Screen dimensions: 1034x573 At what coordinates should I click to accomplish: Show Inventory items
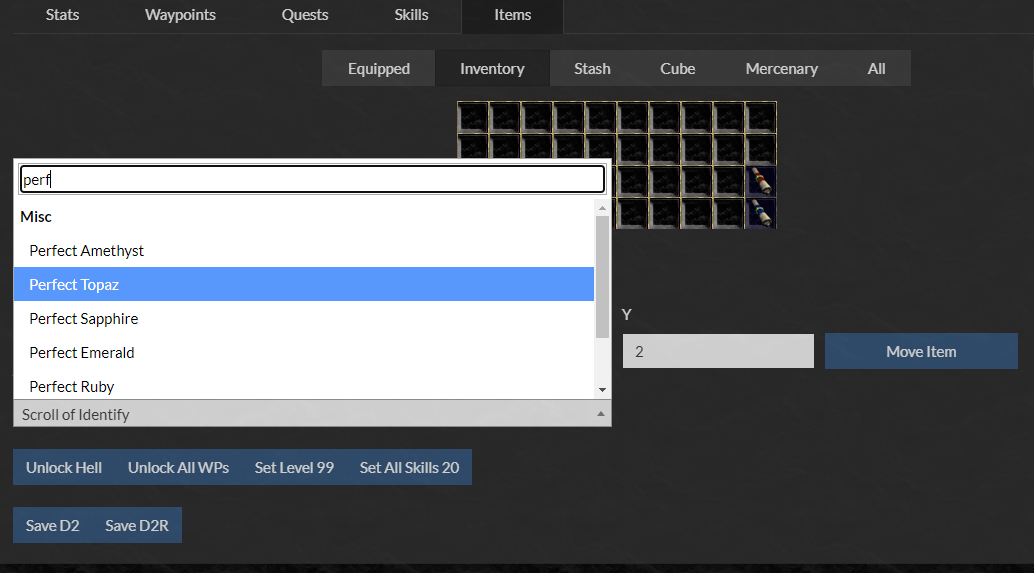pyautogui.click(x=492, y=69)
